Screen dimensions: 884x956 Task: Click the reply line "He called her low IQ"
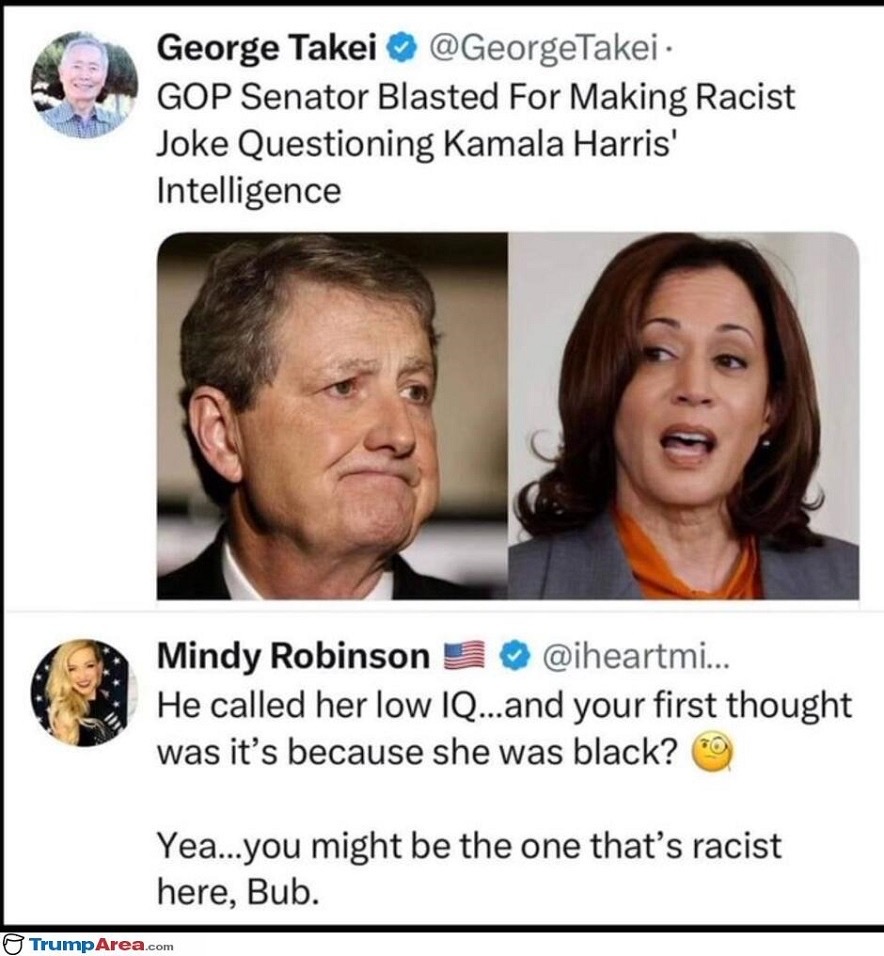pyautogui.click(x=504, y=705)
